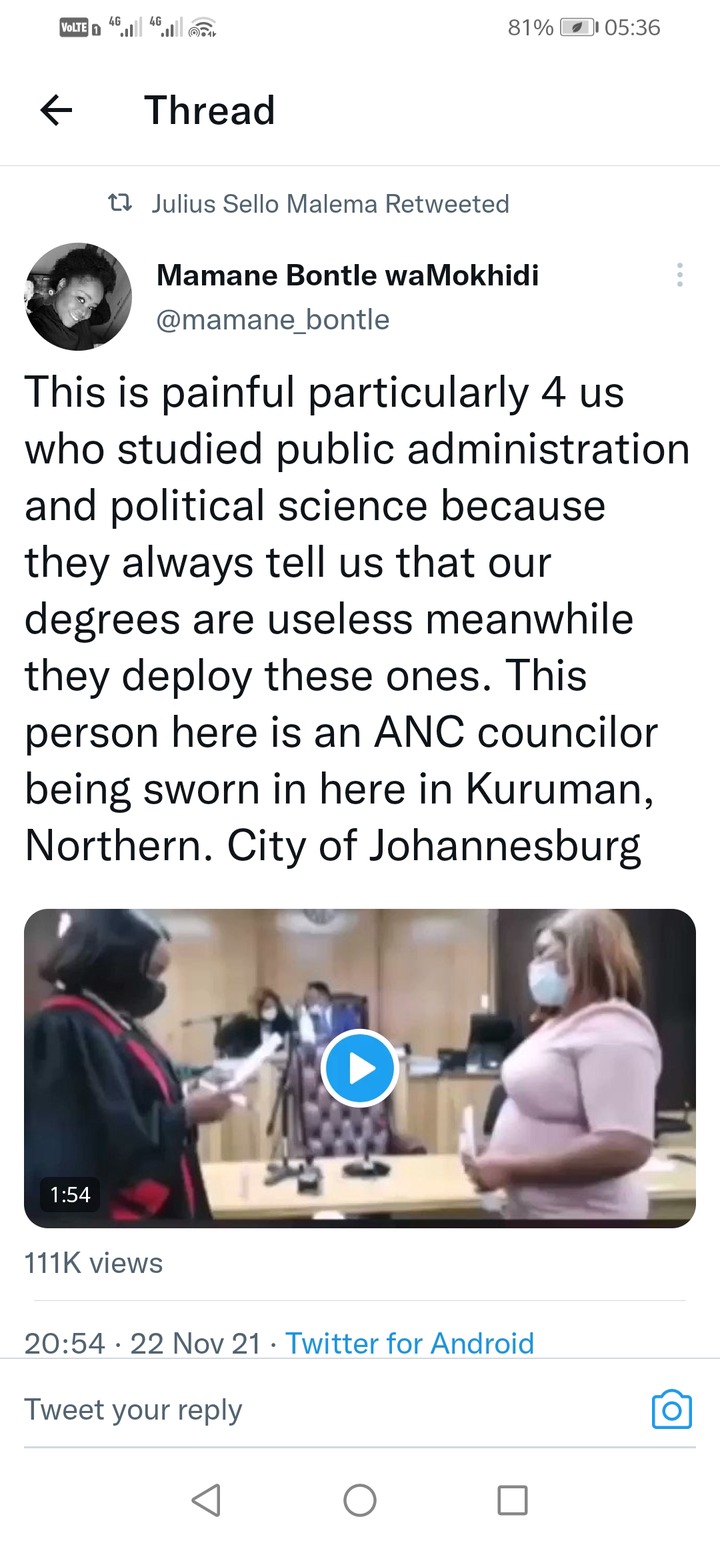Tap the battery icon in status bar

(578, 28)
